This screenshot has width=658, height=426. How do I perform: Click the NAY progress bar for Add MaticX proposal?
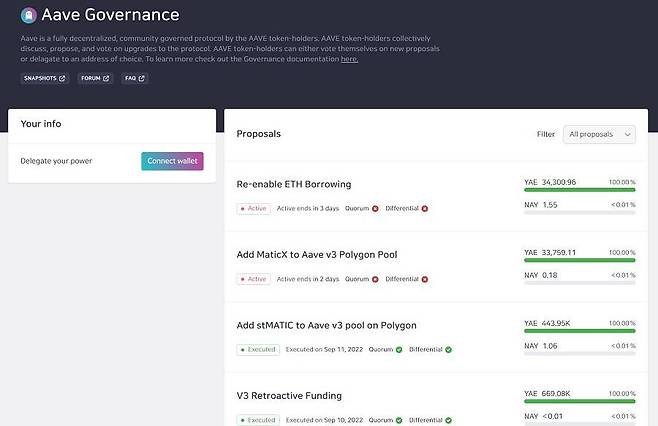pos(580,283)
